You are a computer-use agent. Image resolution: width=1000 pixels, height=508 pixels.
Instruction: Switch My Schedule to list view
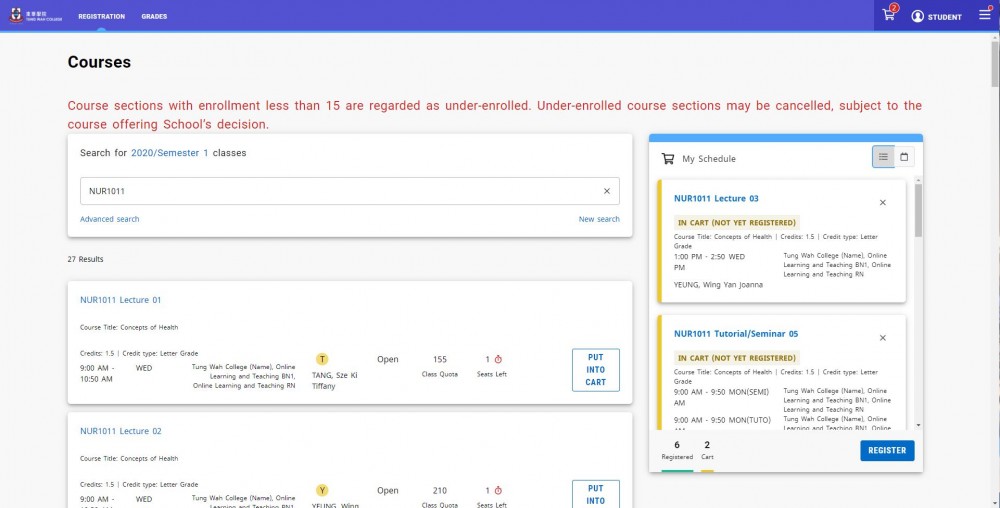(x=883, y=157)
